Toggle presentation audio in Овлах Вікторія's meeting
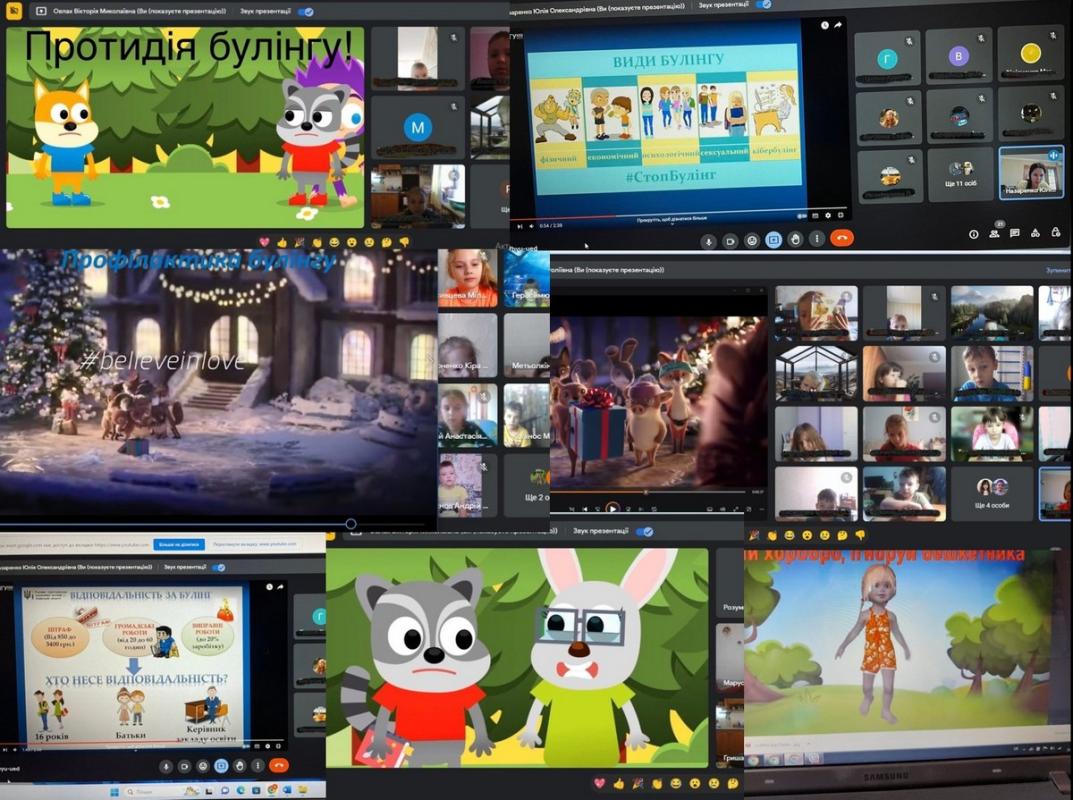This screenshot has width=1073, height=800. click(x=306, y=12)
